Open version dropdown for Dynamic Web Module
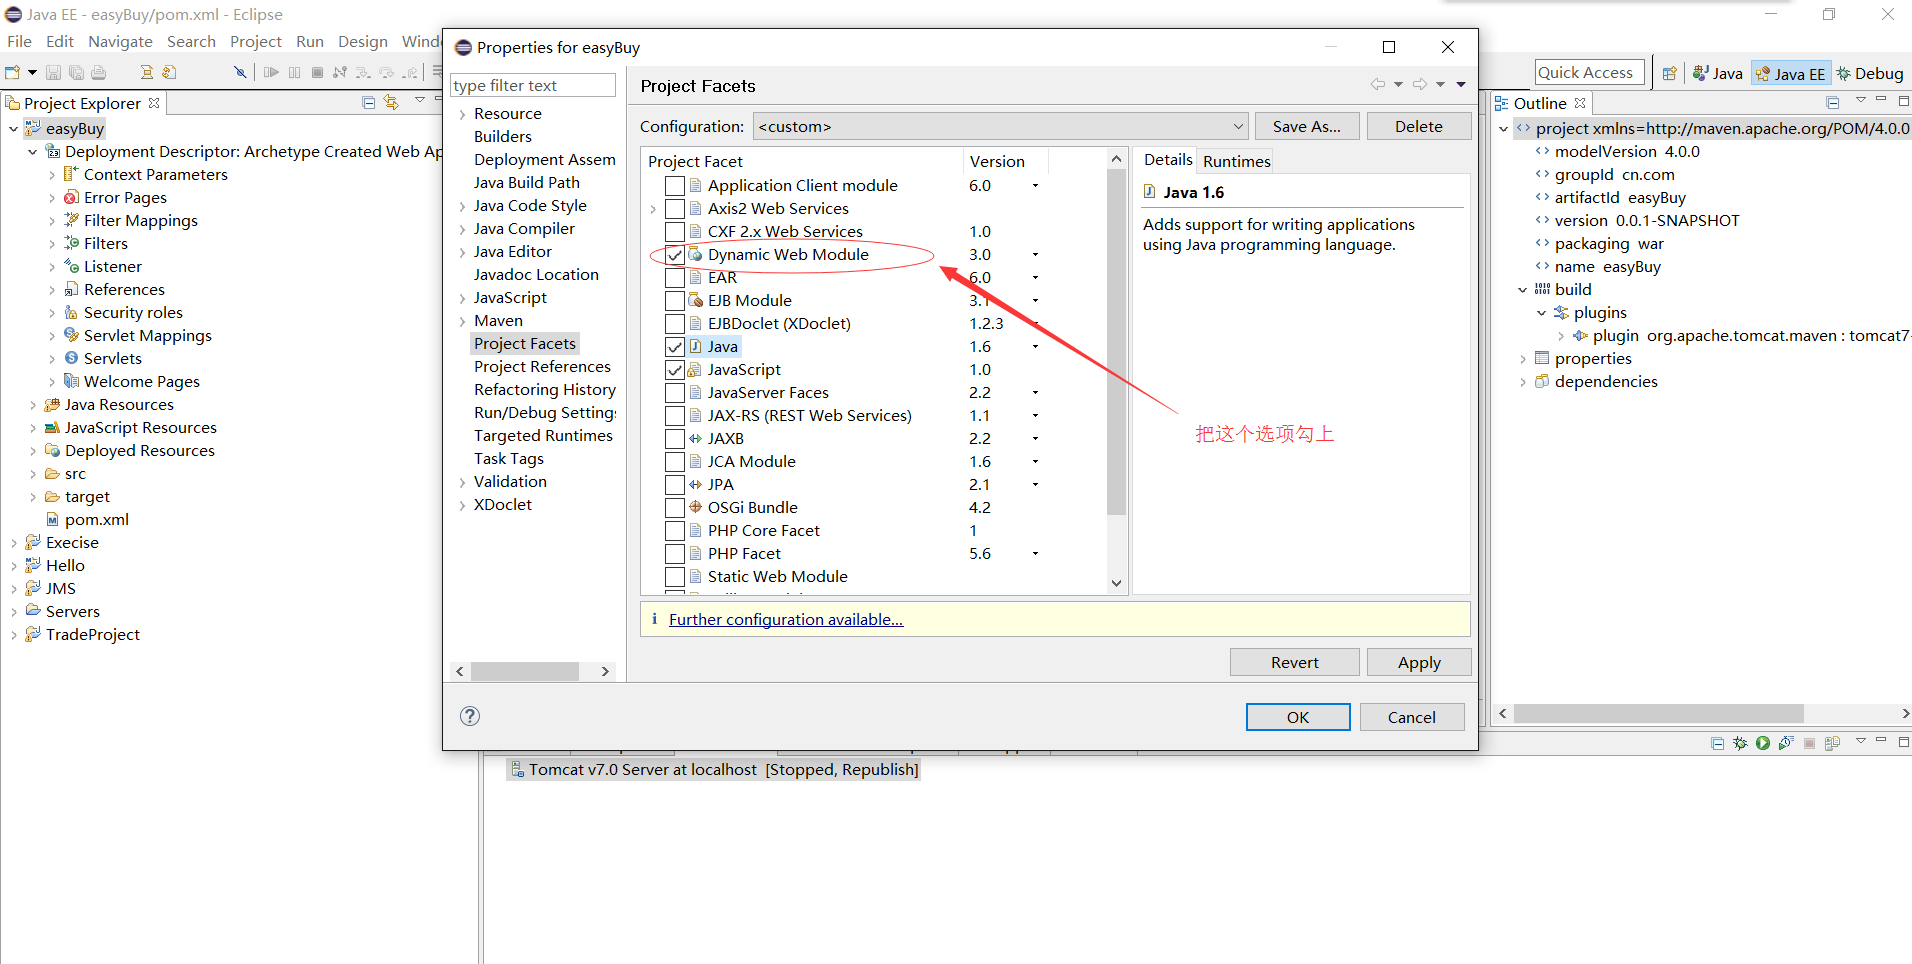Viewport: 1912px width, 964px height. [1035, 255]
